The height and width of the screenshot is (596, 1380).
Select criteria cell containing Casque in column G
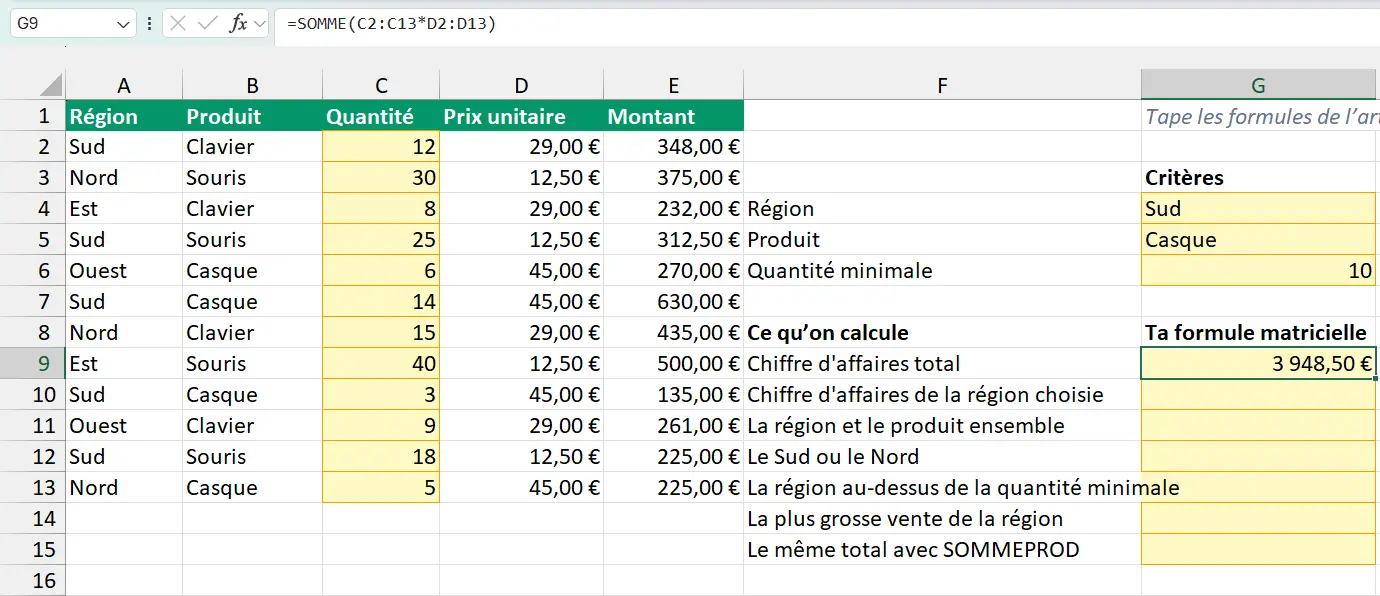pyautogui.click(x=1259, y=240)
